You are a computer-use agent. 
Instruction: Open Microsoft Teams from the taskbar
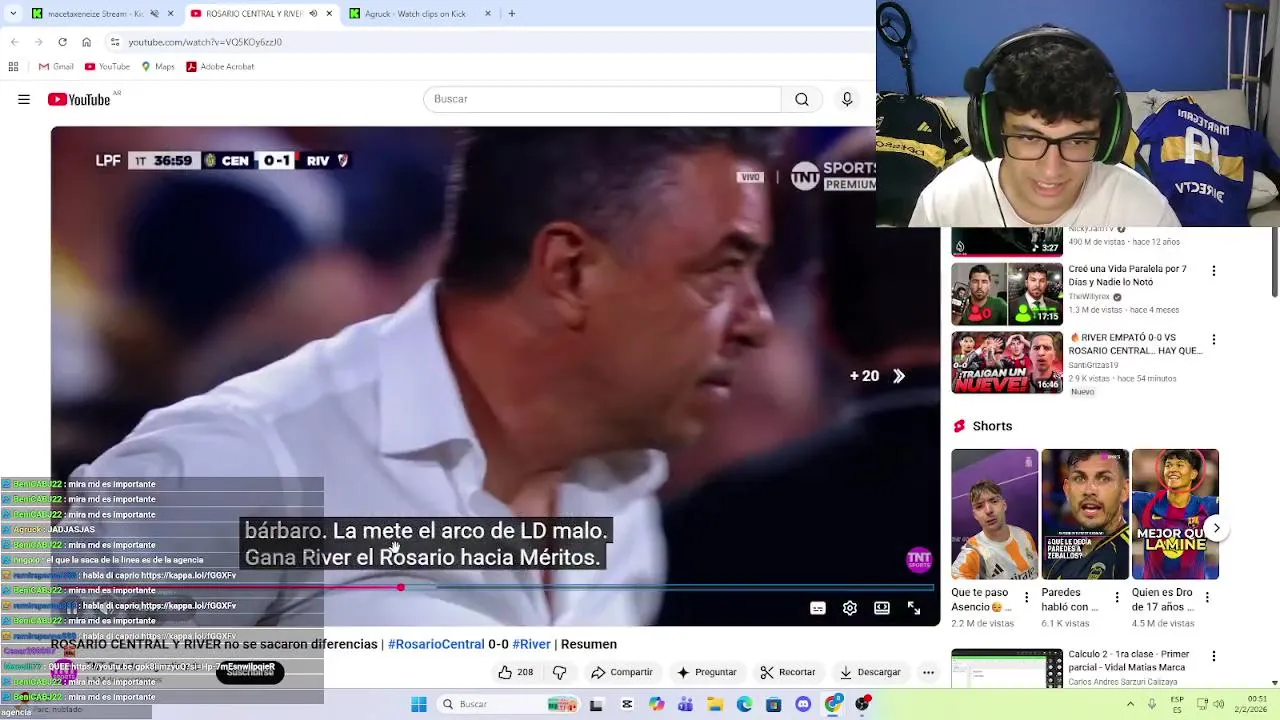[x=685, y=704]
